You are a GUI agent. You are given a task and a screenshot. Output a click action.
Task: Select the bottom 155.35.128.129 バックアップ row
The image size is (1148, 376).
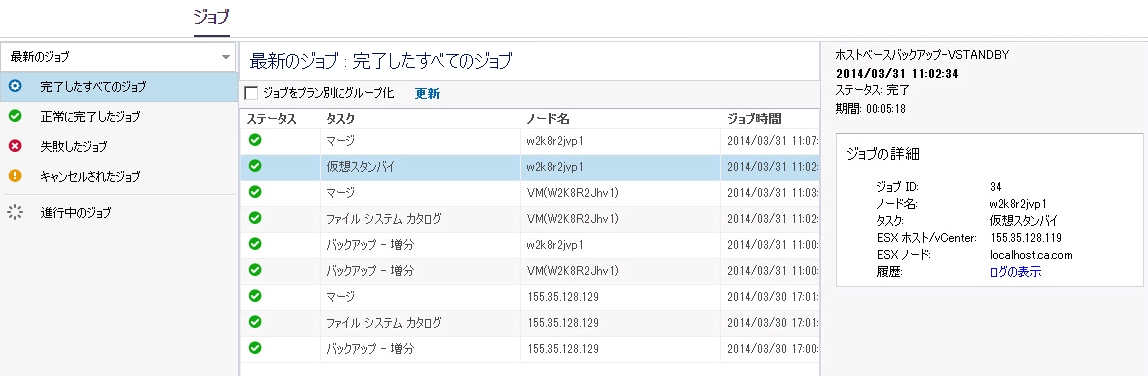tap(530, 348)
